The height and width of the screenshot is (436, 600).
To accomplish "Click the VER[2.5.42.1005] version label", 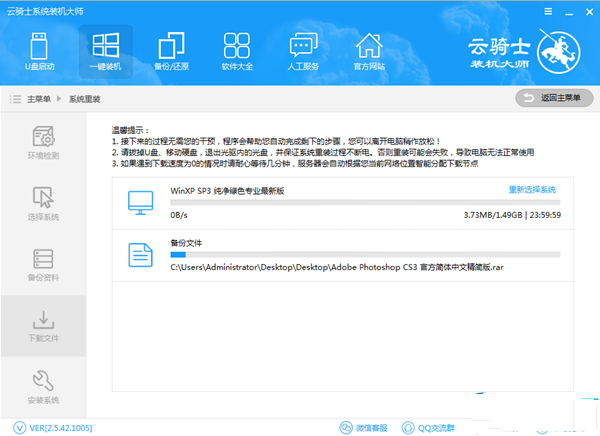I will 61,428.
